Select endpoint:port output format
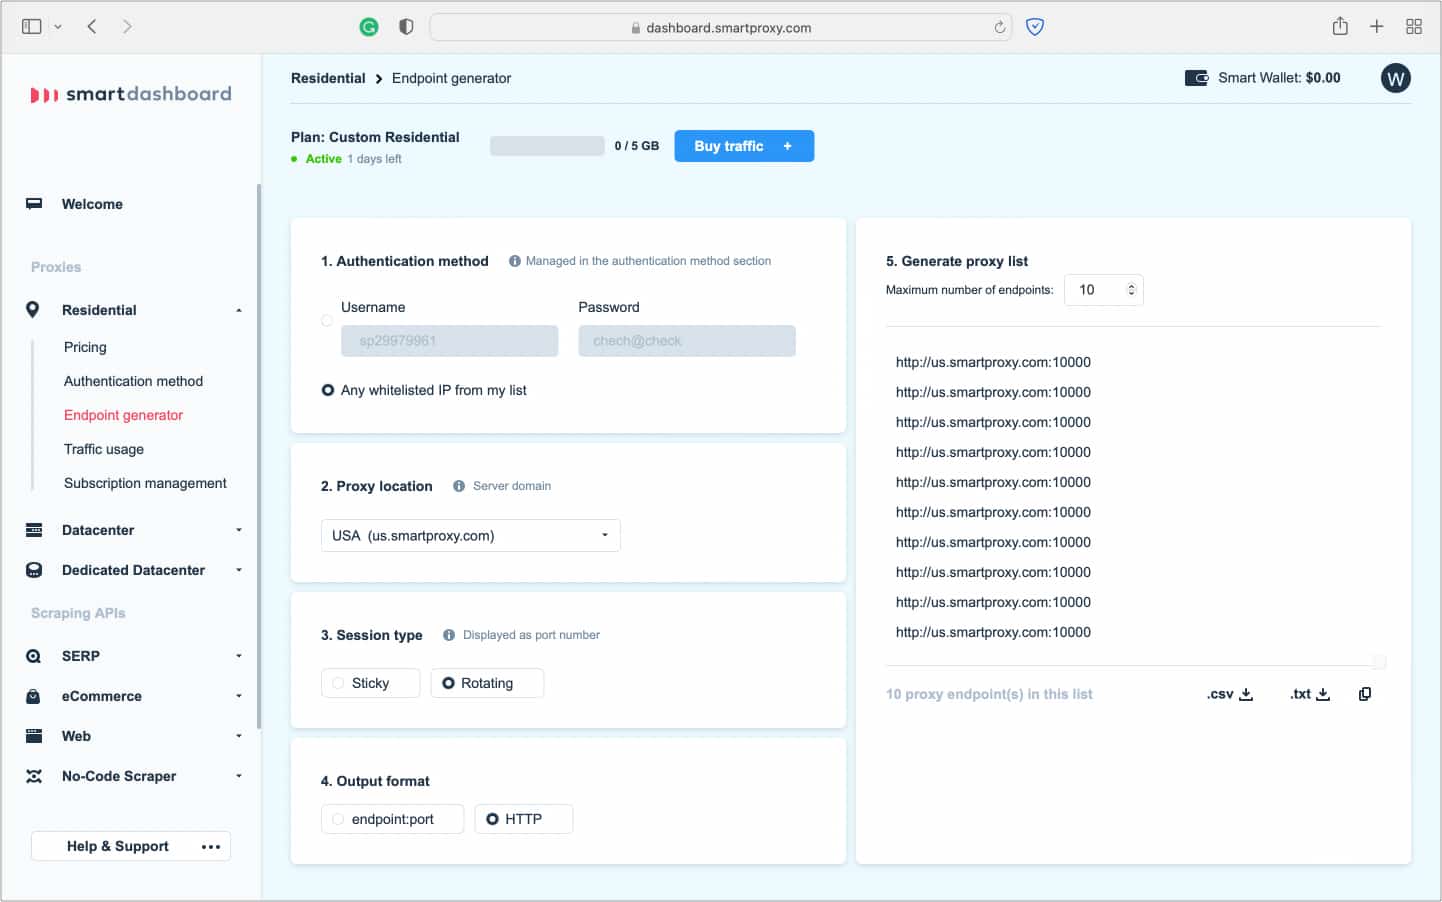Image resolution: width=1442 pixels, height=902 pixels. tap(392, 819)
